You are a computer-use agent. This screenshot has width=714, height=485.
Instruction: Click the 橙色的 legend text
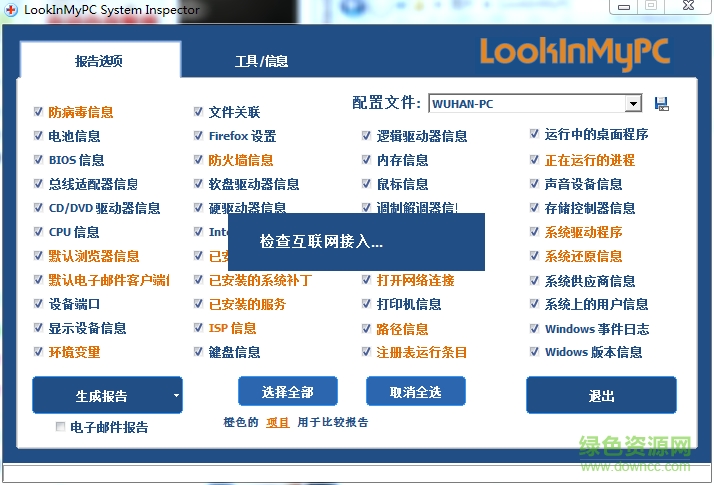(x=240, y=422)
